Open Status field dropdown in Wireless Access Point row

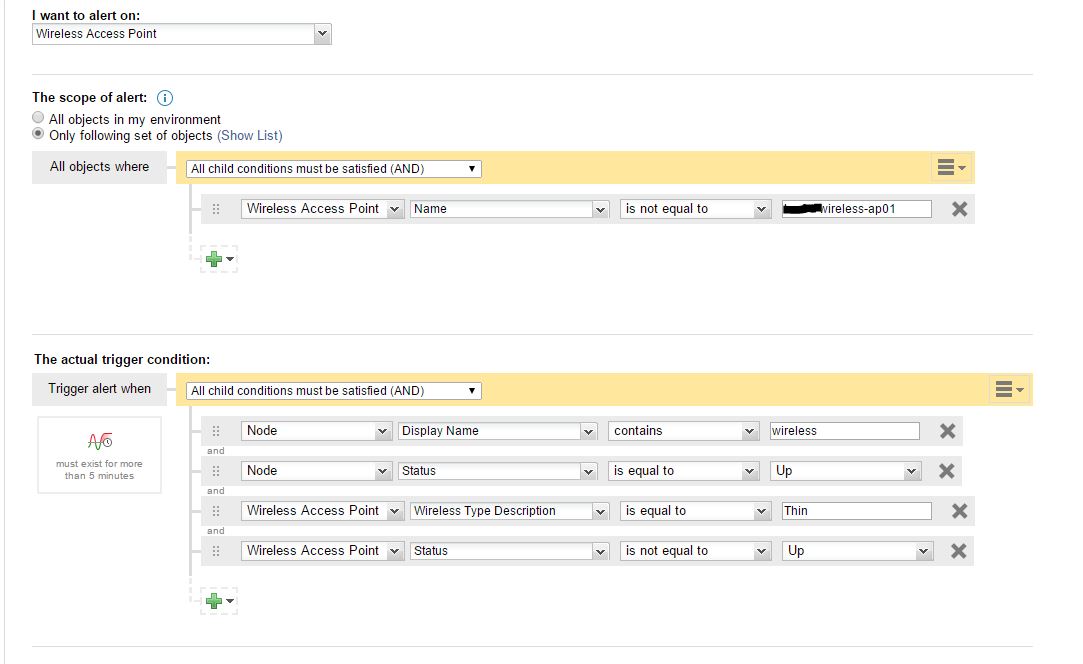click(510, 551)
